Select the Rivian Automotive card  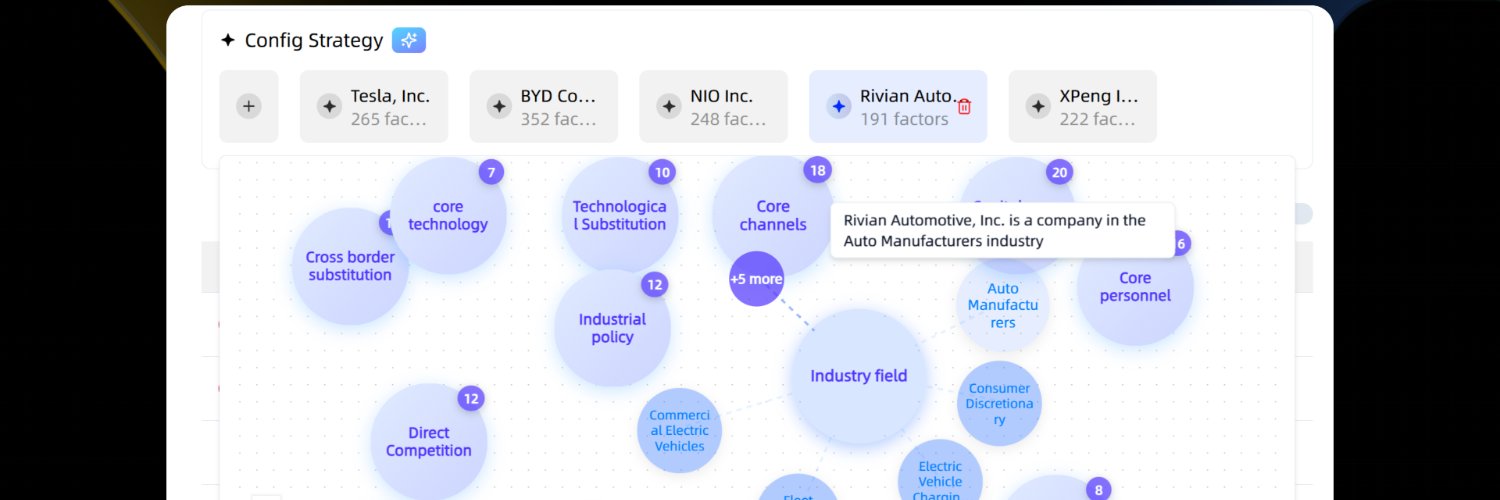[x=898, y=106]
